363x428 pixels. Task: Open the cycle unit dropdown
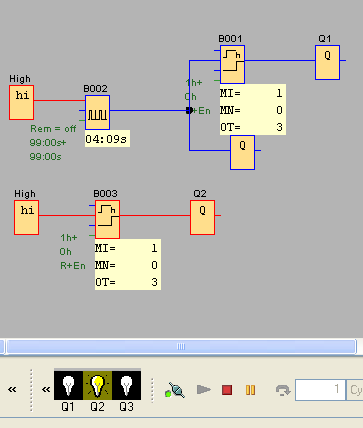pyautogui.click(x=355, y=389)
